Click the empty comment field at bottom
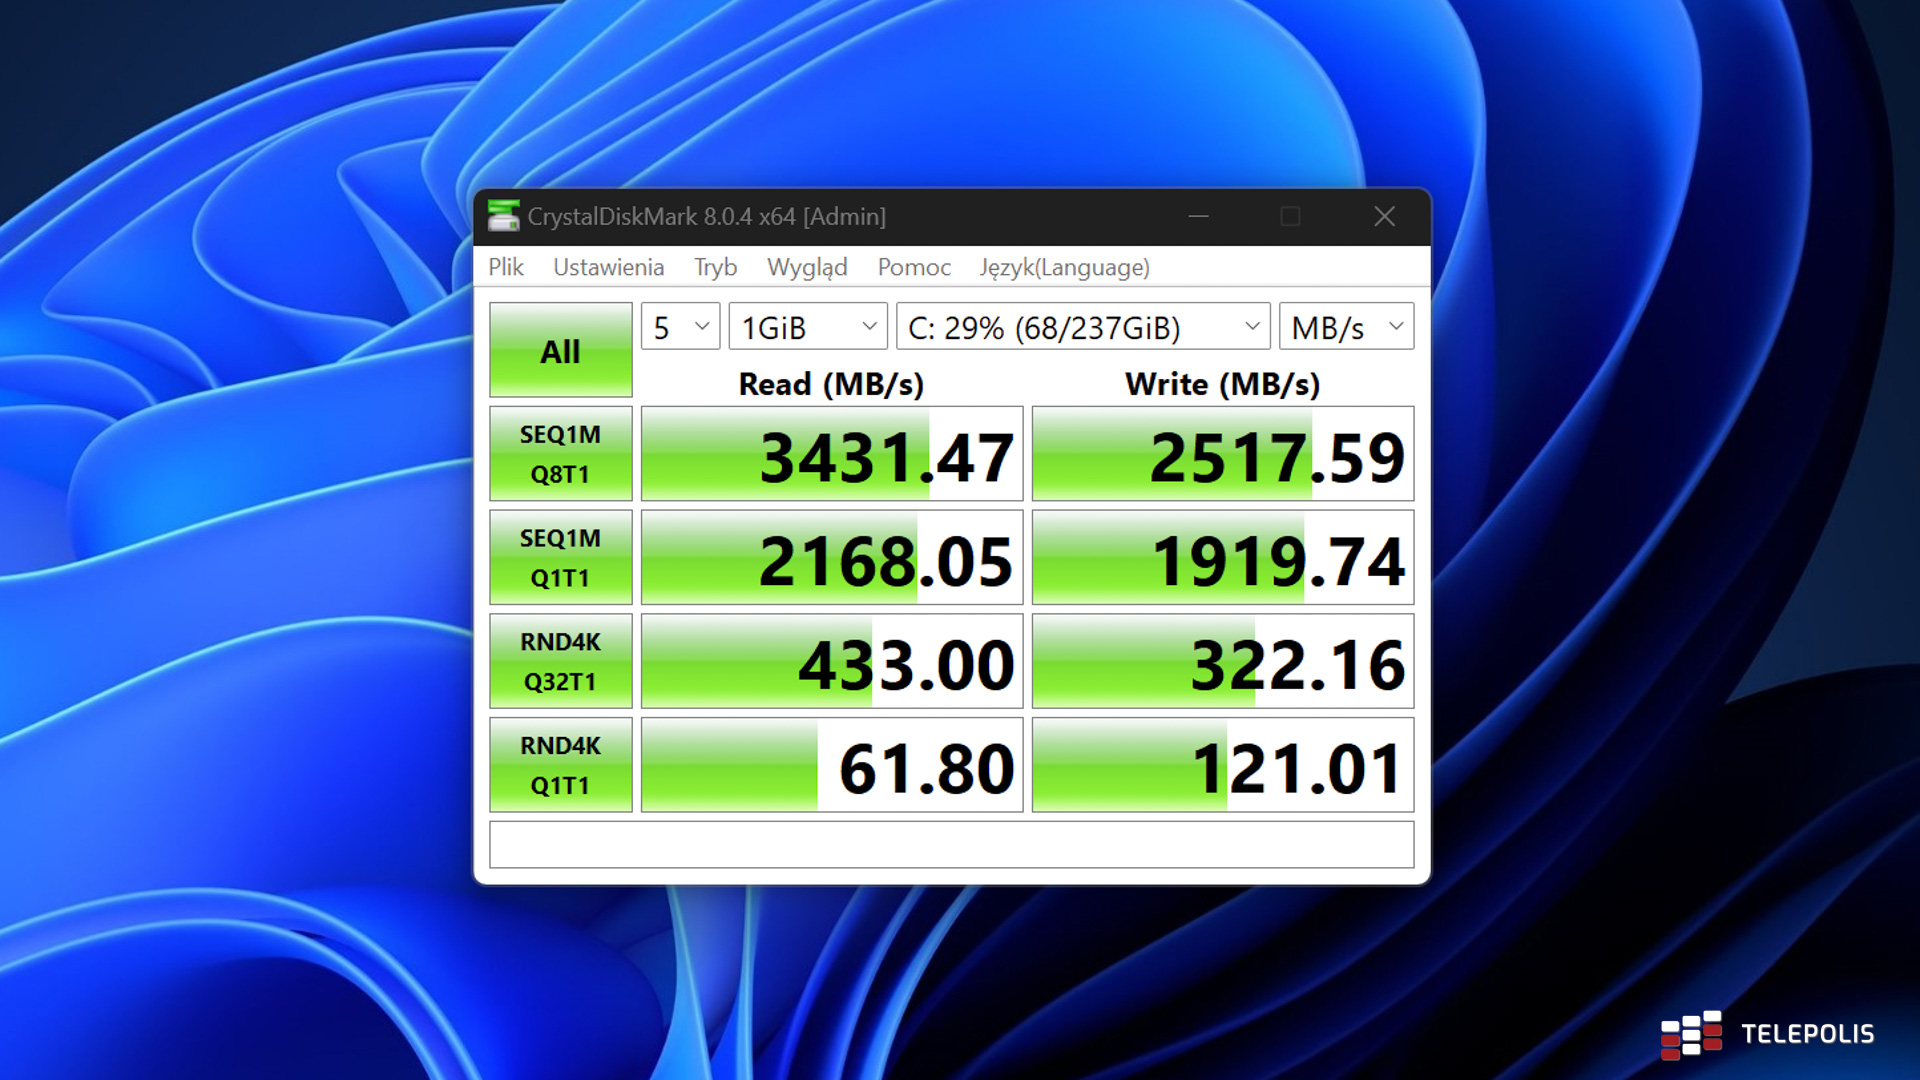Viewport: 1920px width, 1080px height. tap(951, 845)
